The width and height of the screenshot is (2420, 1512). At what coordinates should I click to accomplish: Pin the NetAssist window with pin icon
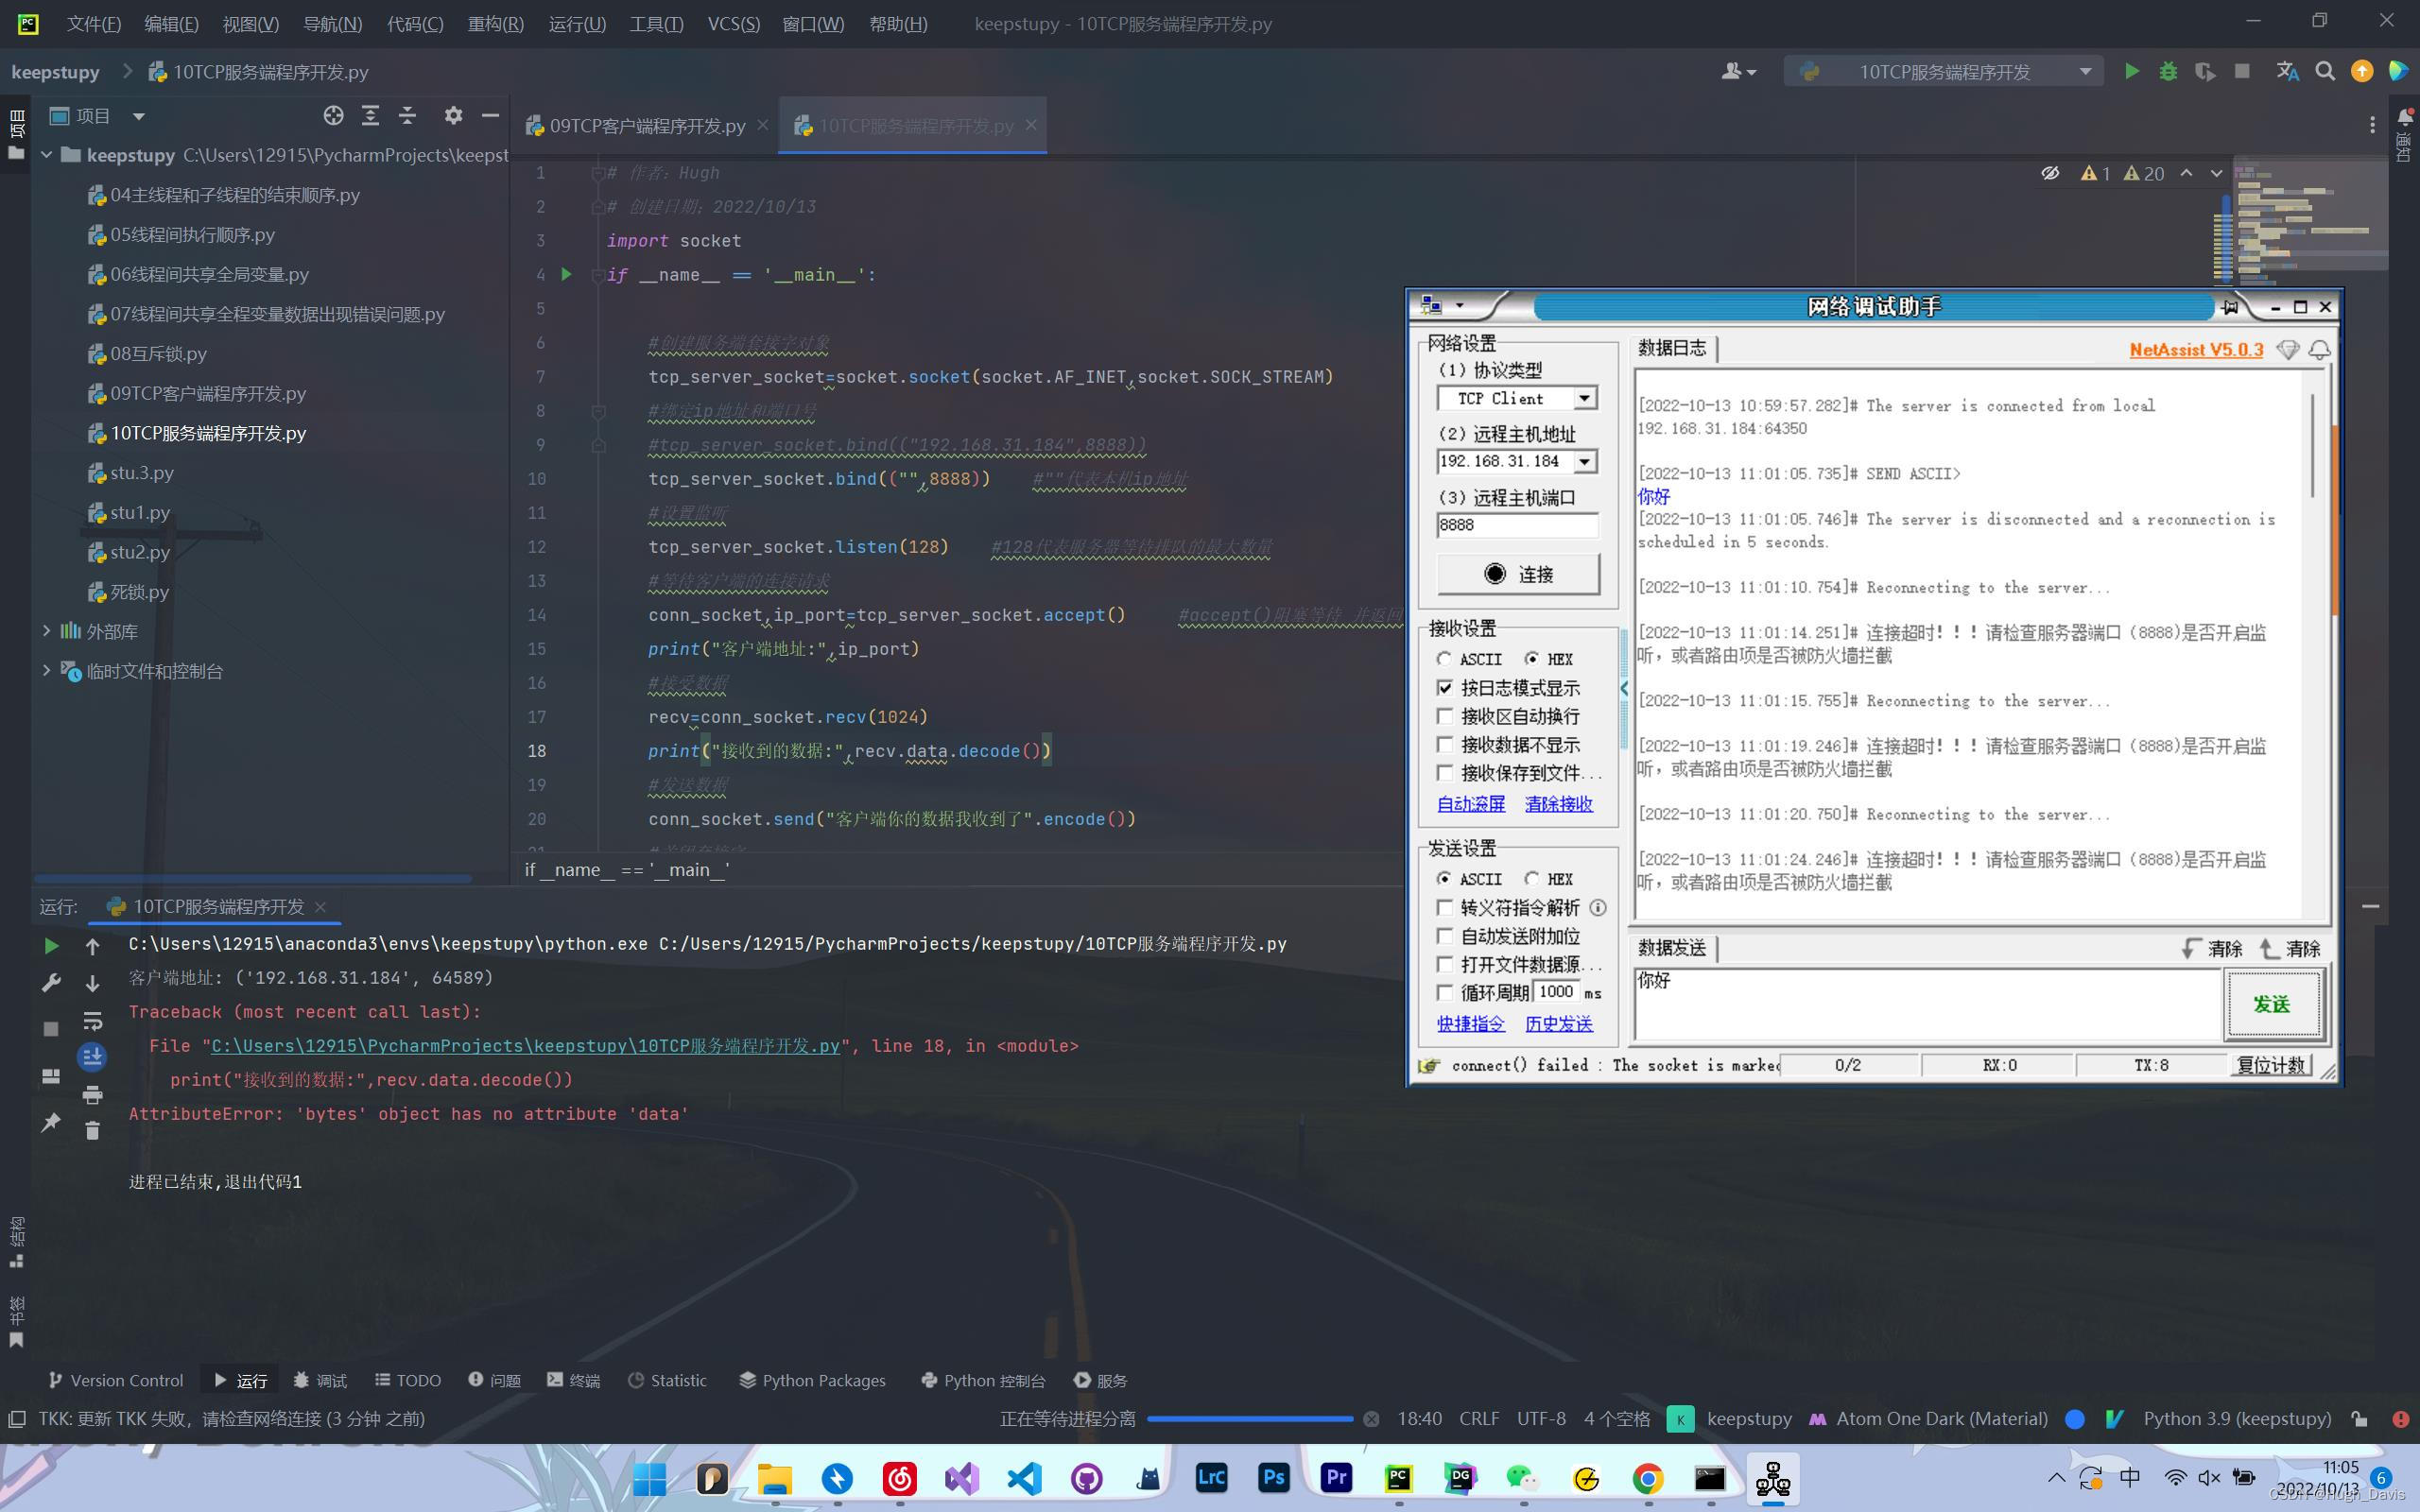point(2230,307)
